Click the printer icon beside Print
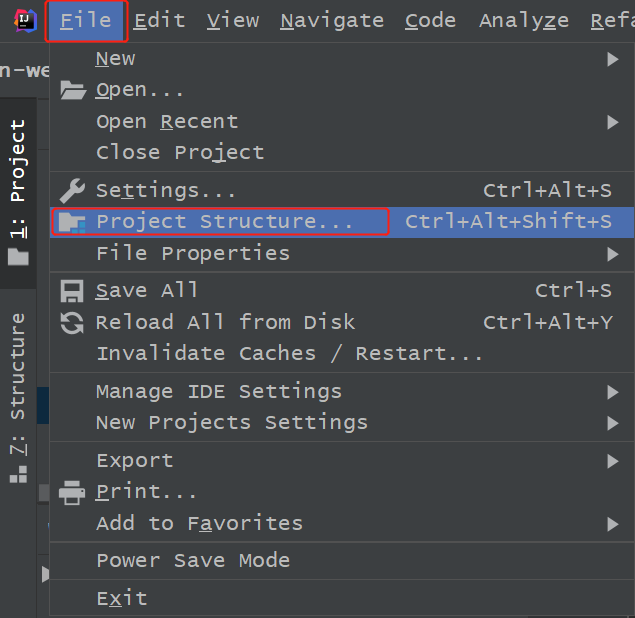Image resolution: width=635 pixels, height=618 pixels. pos(73,492)
